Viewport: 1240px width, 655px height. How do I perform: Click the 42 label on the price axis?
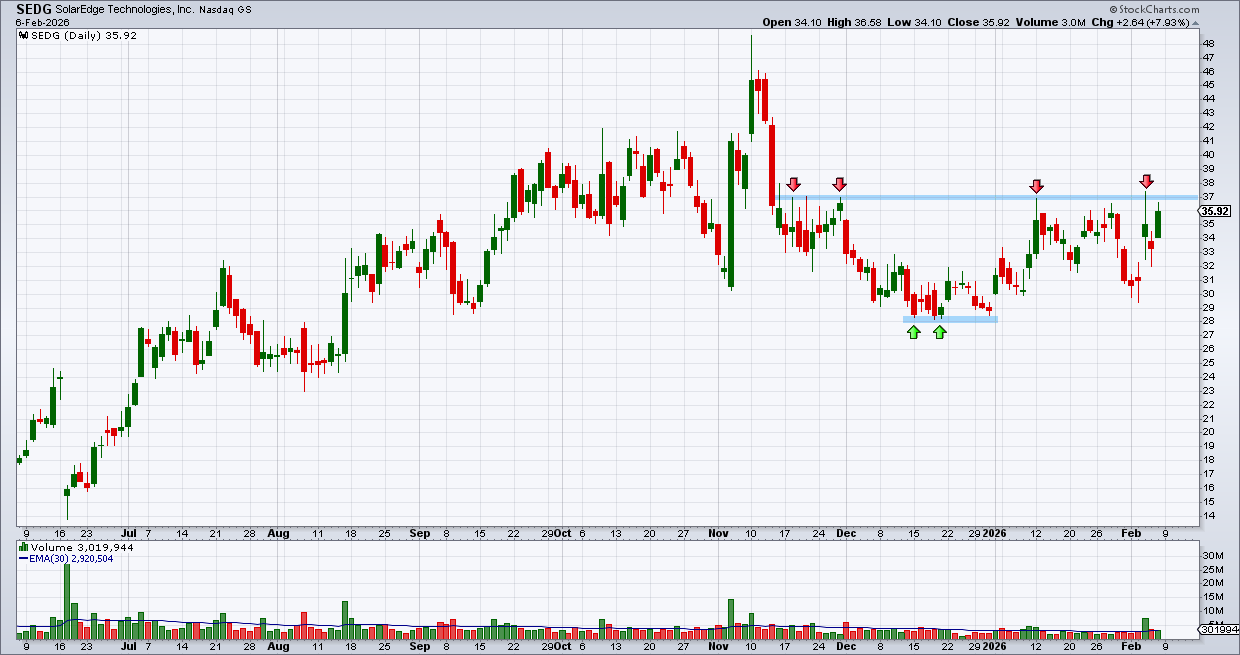[1209, 127]
